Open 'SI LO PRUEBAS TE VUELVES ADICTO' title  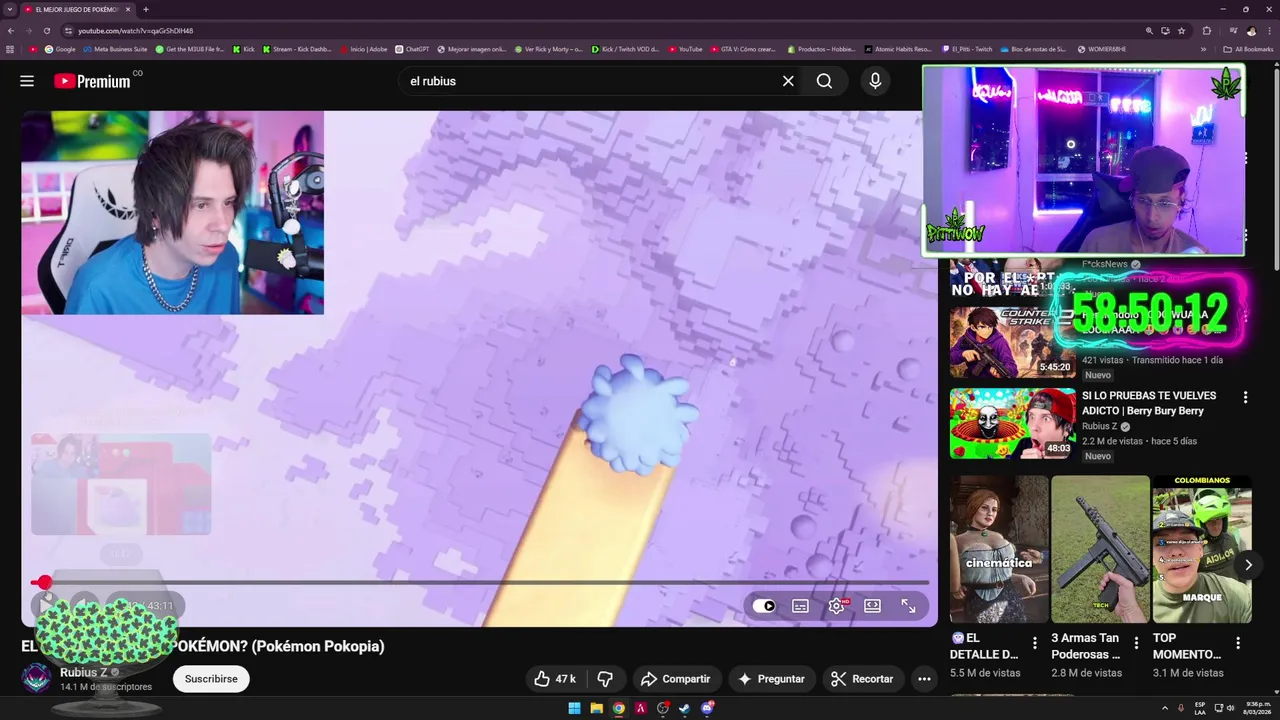click(1149, 403)
